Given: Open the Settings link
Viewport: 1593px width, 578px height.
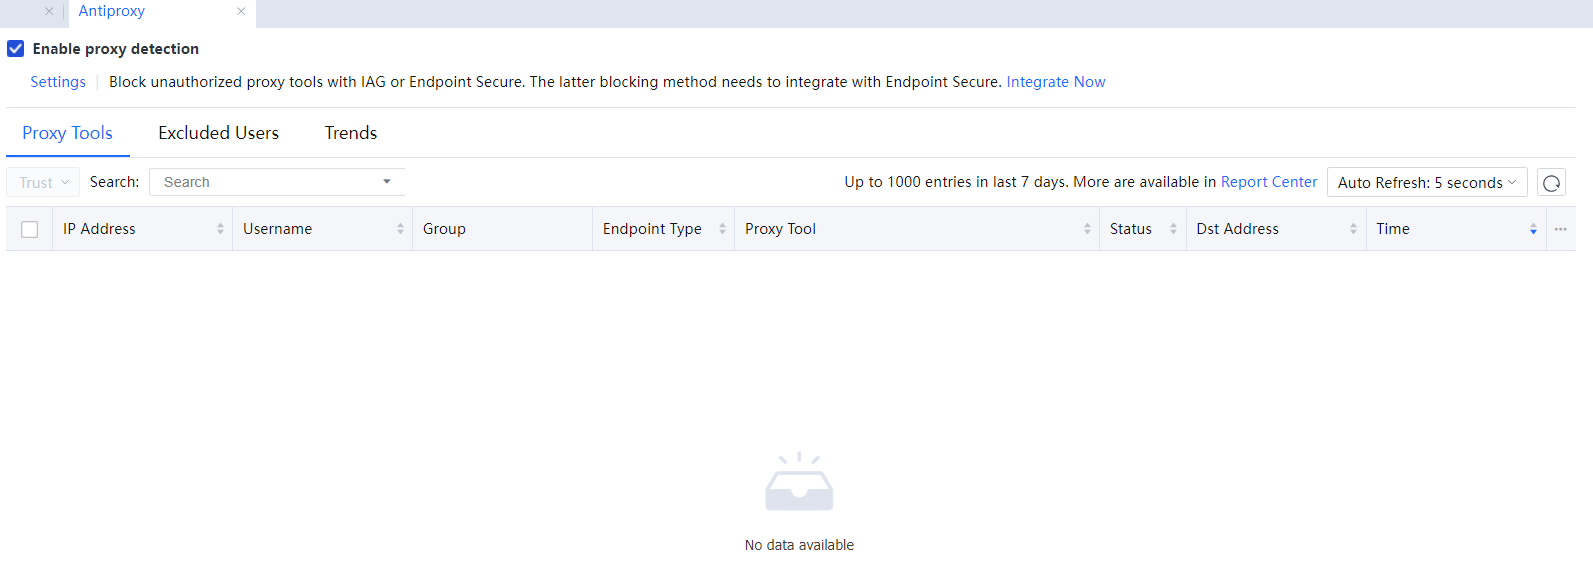Looking at the screenshot, I should (58, 82).
